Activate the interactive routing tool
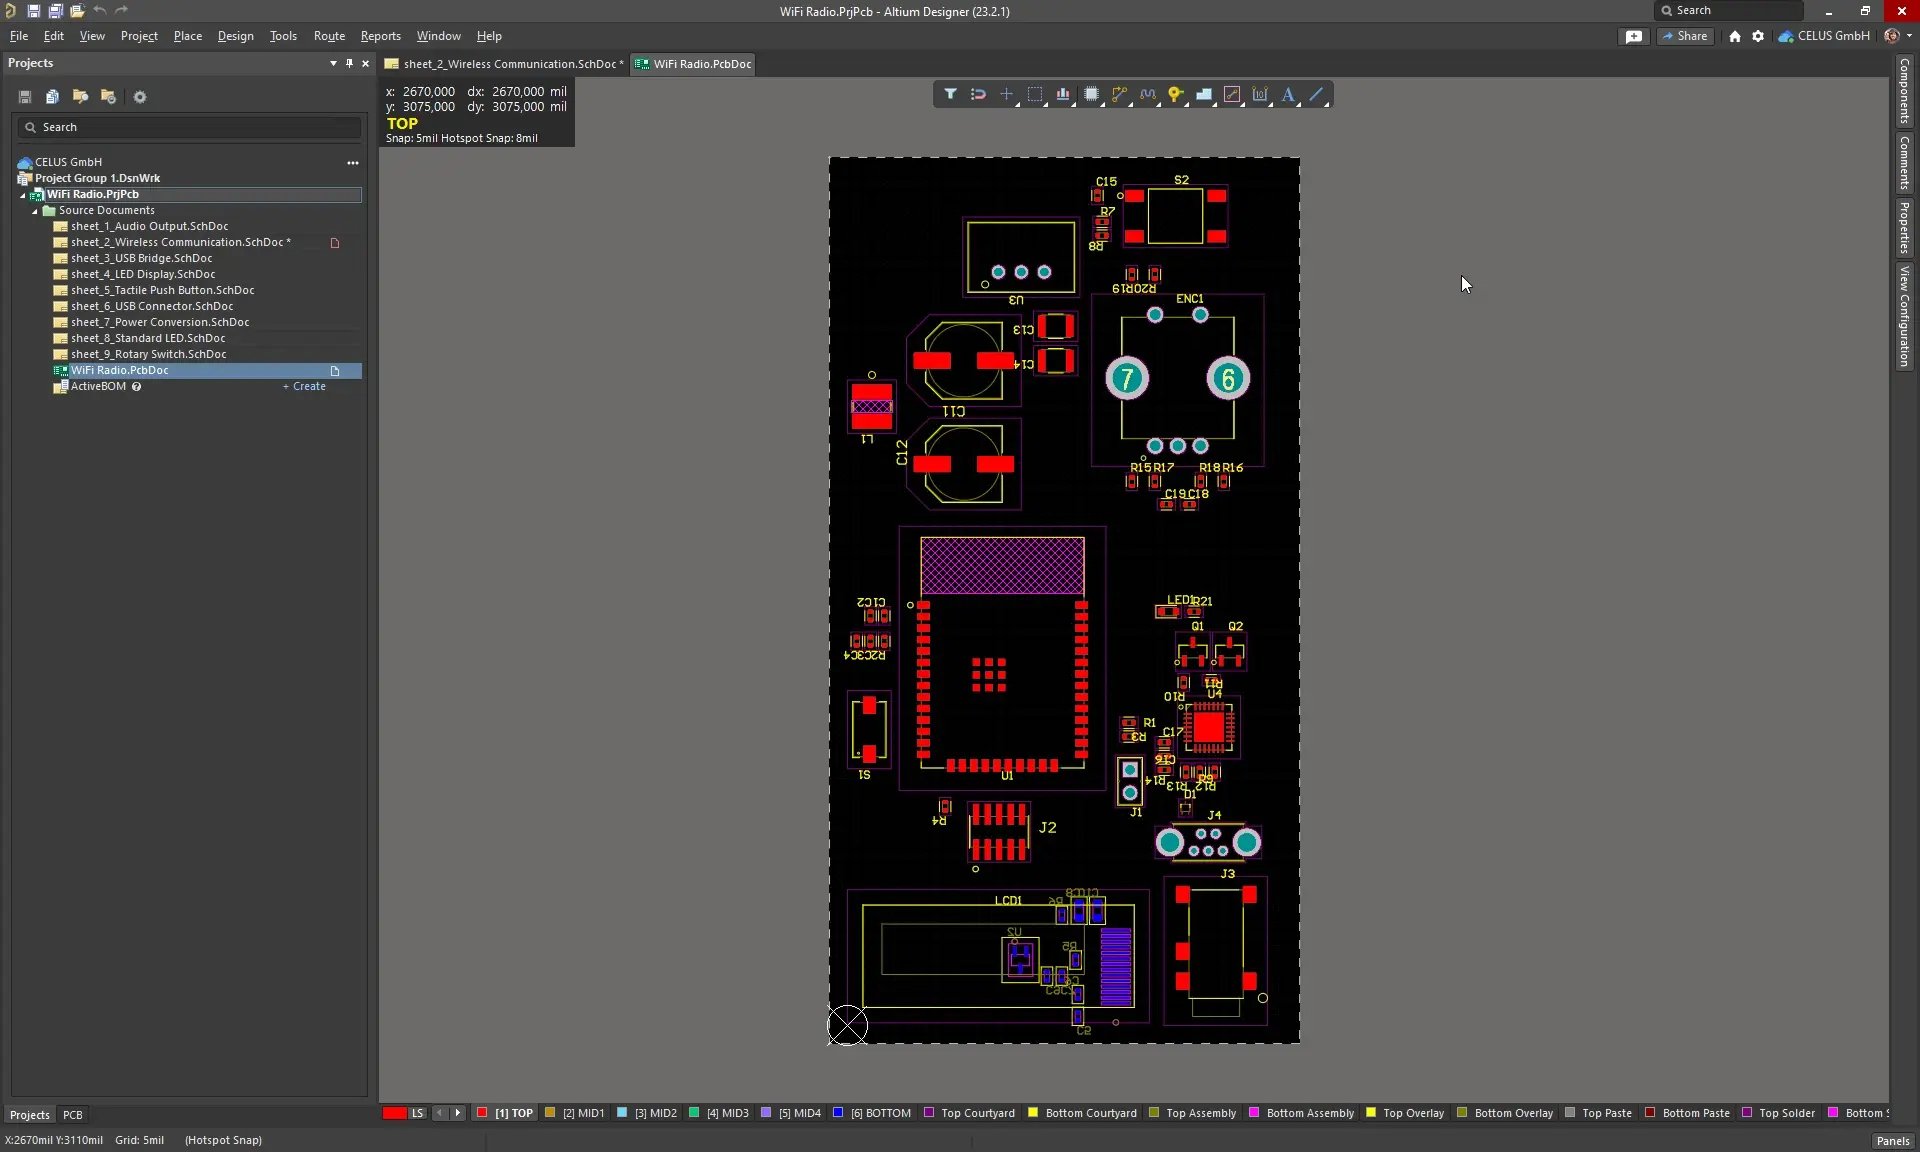 tap(1119, 94)
